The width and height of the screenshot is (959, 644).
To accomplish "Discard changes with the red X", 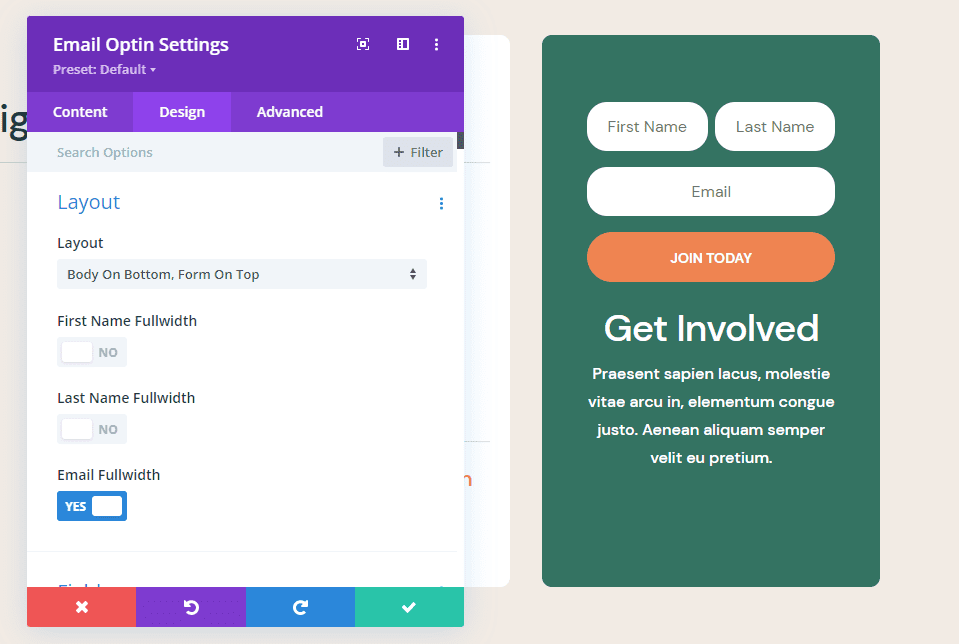I will pos(81,607).
